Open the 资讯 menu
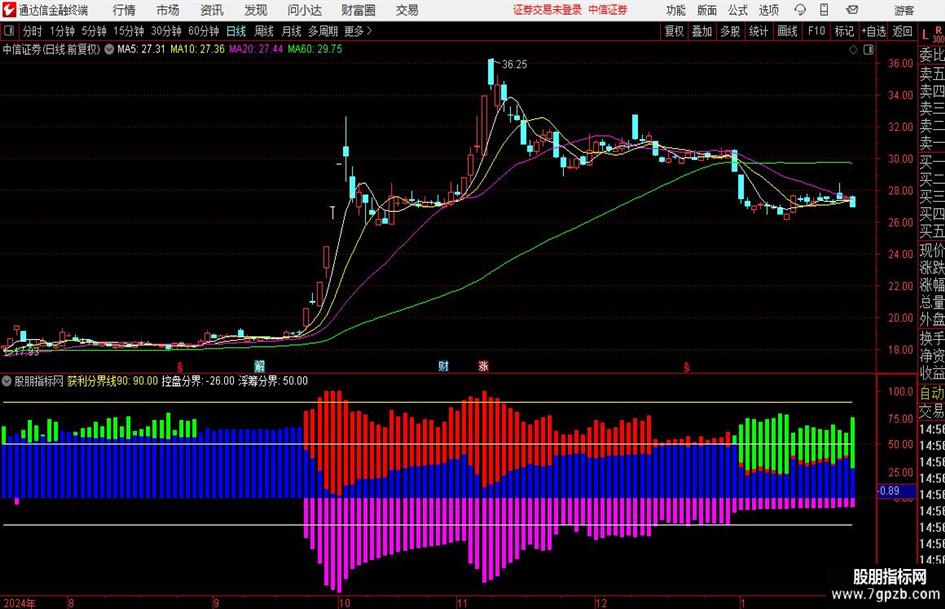This screenshot has height=609, width=945. click(212, 10)
